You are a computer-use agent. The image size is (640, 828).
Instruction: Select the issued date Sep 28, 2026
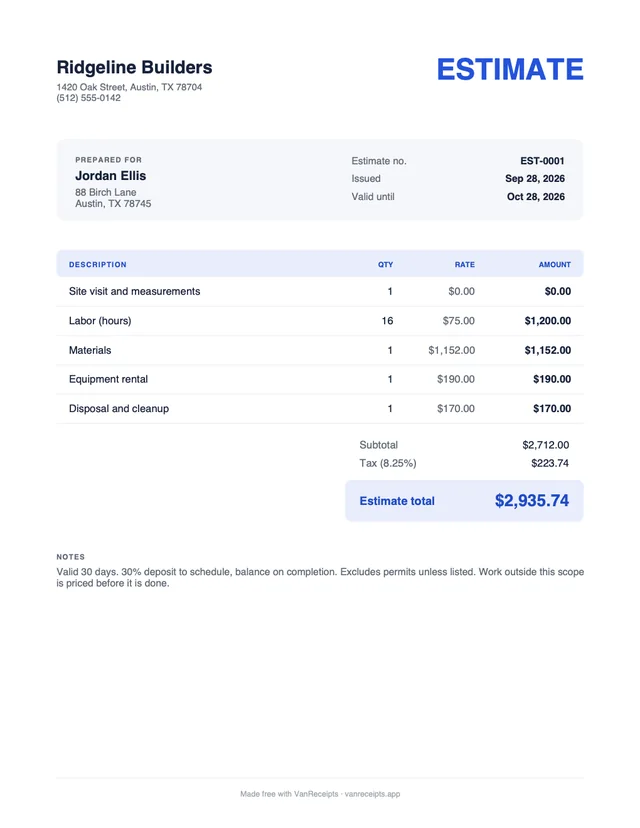535,178
